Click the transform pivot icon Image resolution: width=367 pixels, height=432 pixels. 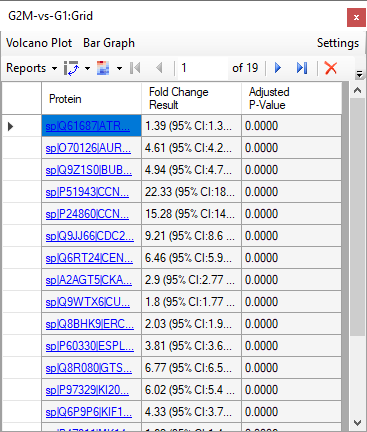[x=71, y=68]
